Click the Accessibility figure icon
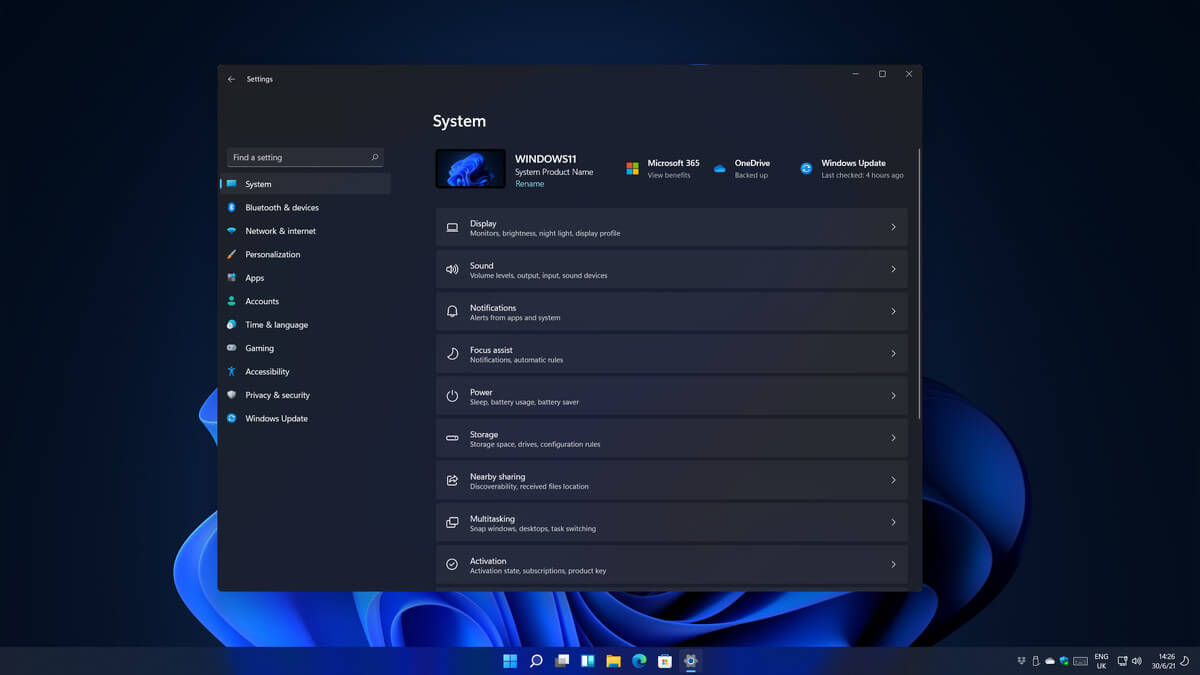The width and height of the screenshot is (1200, 675). 231,372
